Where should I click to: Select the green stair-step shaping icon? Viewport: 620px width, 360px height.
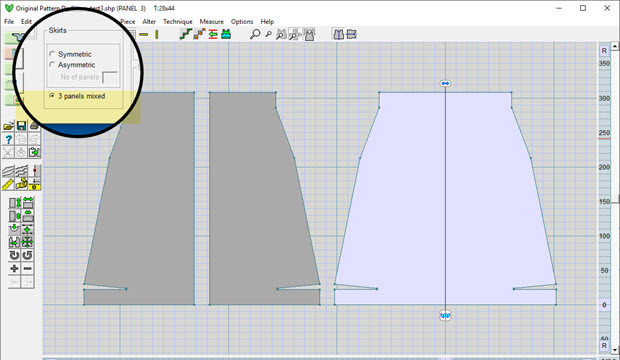(185, 34)
